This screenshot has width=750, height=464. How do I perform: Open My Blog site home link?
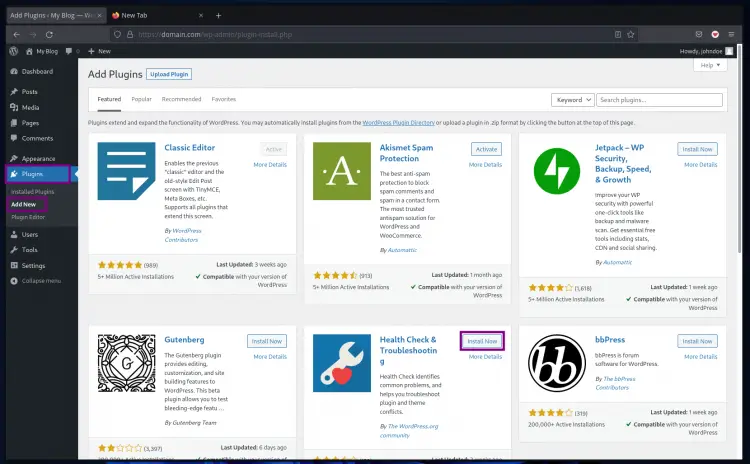click(42, 51)
